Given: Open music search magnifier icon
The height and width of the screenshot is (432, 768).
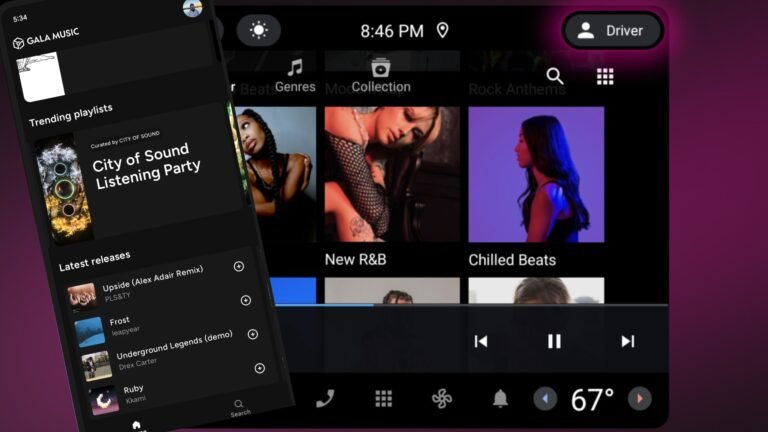Looking at the screenshot, I should pyautogui.click(x=554, y=76).
